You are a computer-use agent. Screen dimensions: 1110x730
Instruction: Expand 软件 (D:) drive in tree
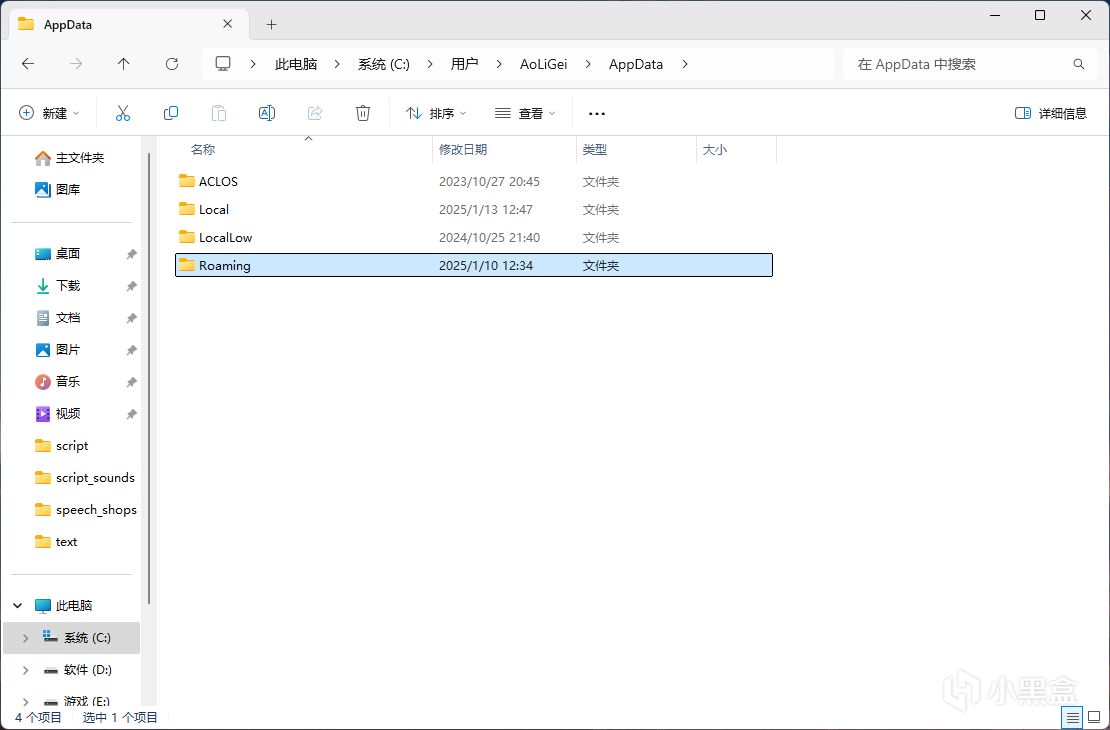coord(25,670)
